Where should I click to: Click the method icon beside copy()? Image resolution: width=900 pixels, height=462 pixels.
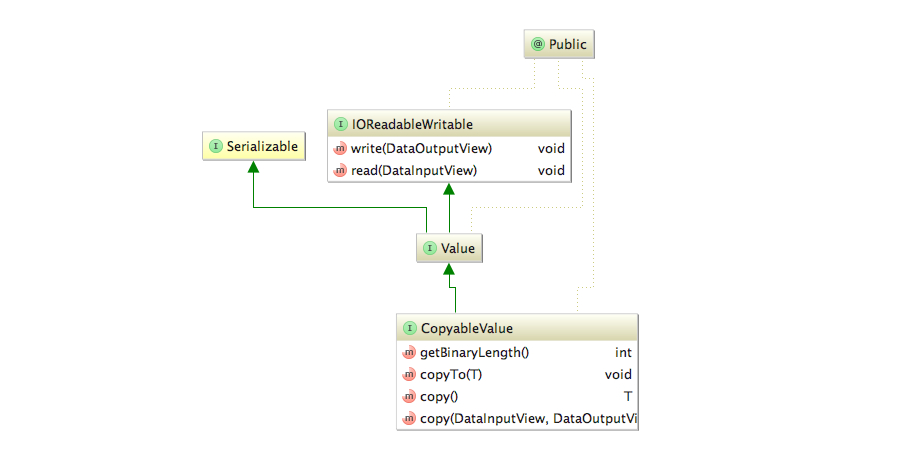[x=409, y=397]
